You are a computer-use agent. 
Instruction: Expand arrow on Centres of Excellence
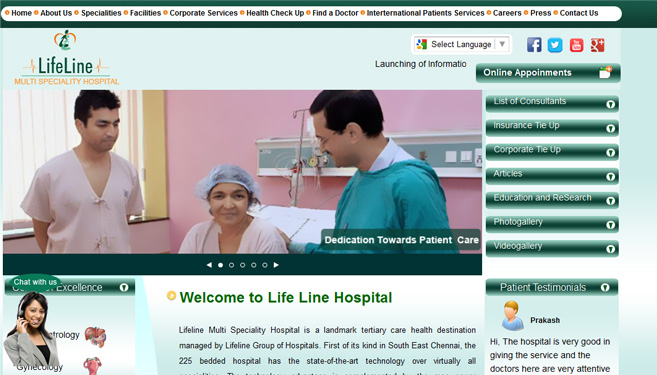(124, 287)
